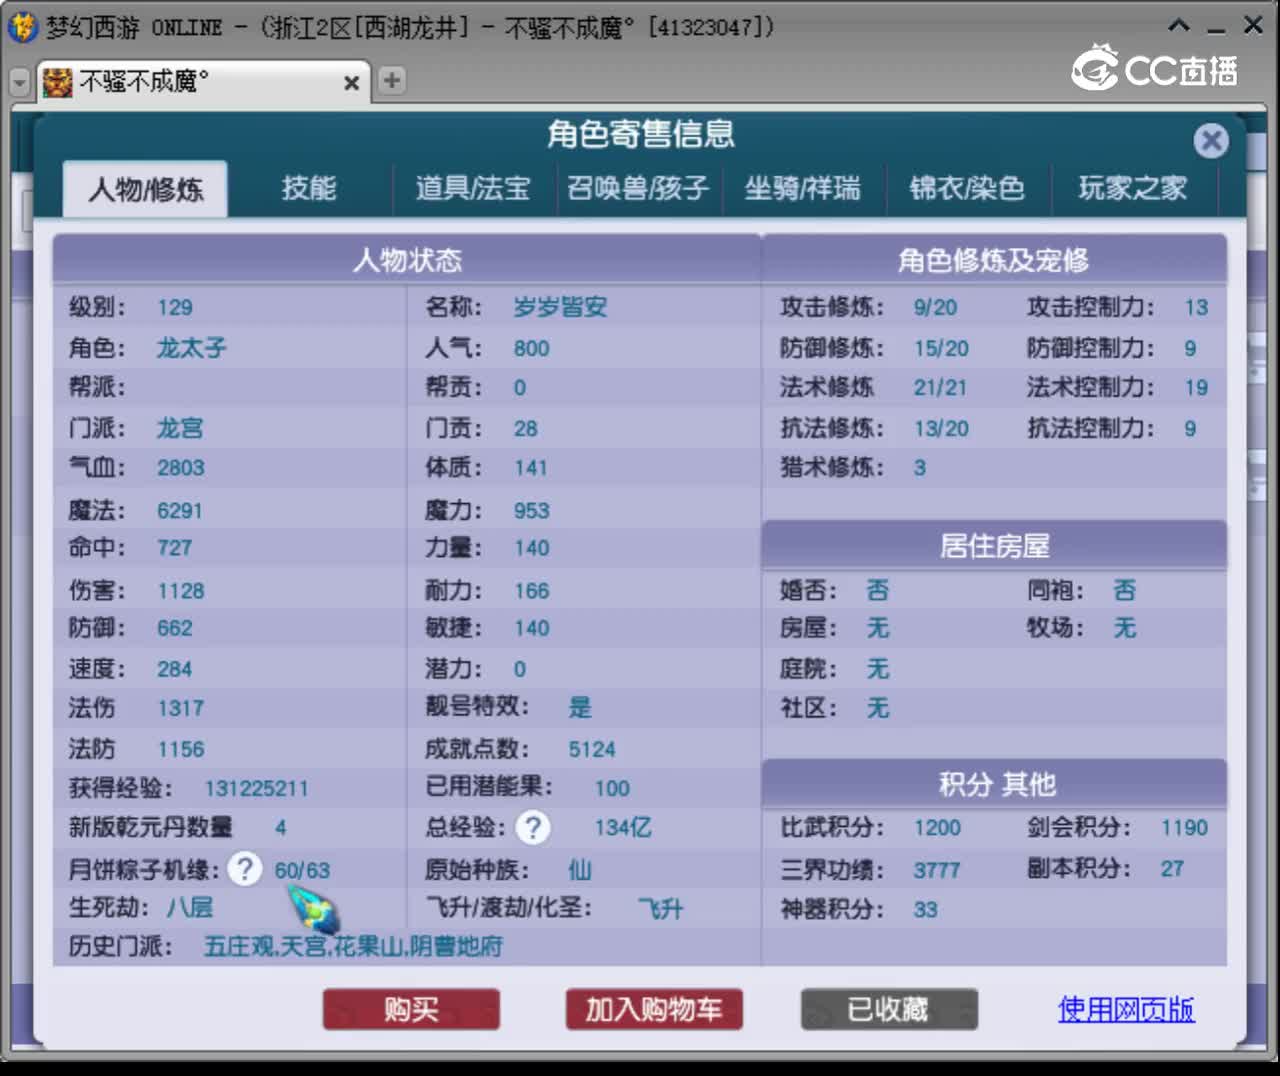Click the game logo in title bar
The image size is (1280, 1076).
point(22,27)
